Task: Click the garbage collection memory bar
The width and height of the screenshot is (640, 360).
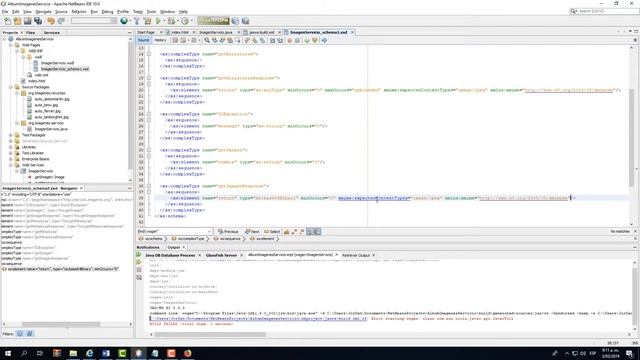Action: pyautogui.click(x=213, y=20)
